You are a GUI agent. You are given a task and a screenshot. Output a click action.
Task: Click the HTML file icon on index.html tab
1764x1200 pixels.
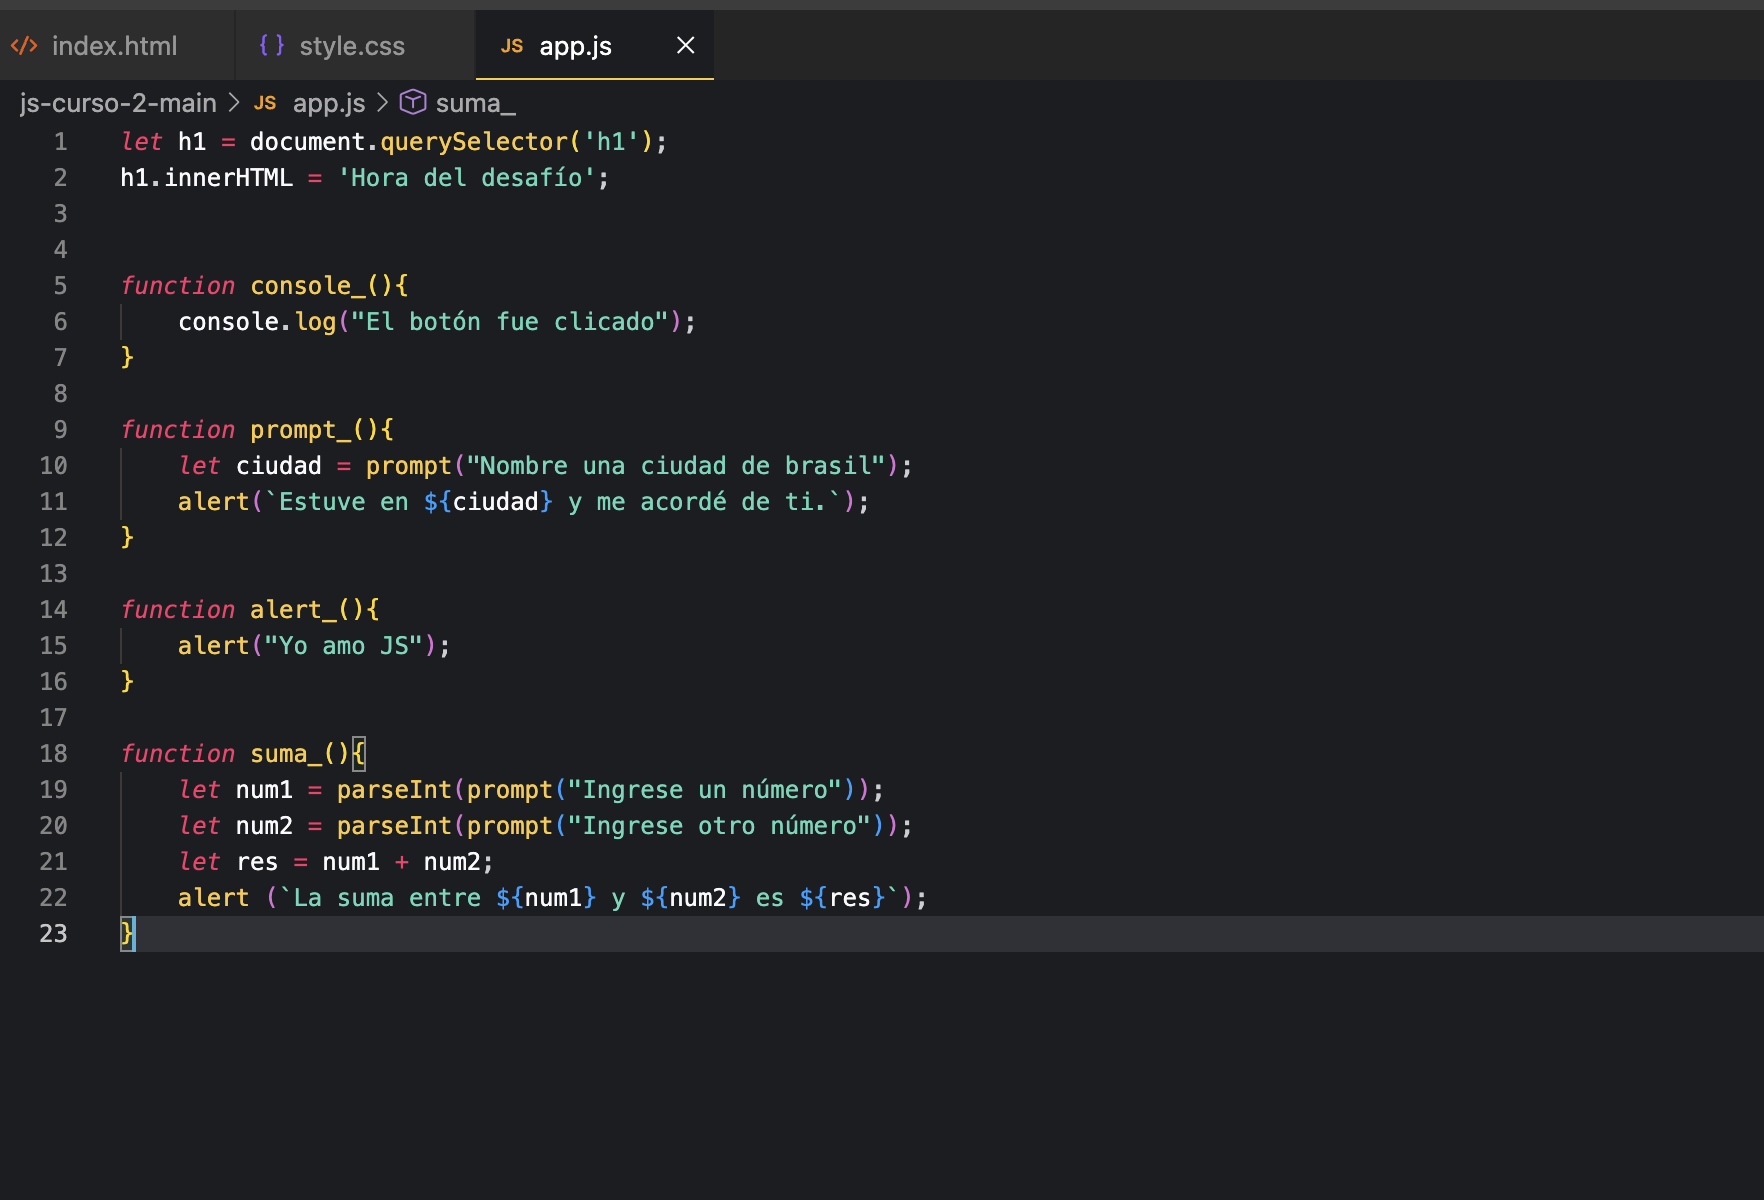tap(24, 46)
